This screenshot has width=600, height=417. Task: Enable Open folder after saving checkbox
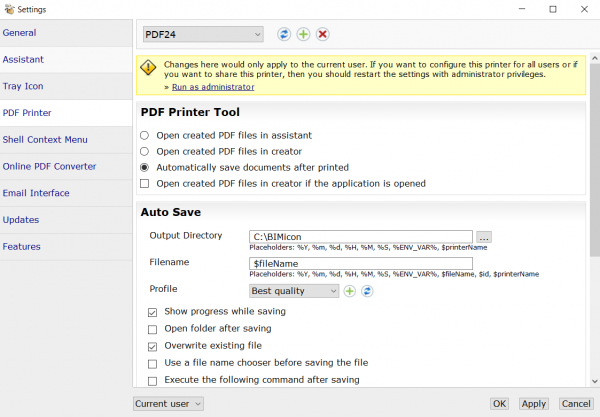point(153,329)
